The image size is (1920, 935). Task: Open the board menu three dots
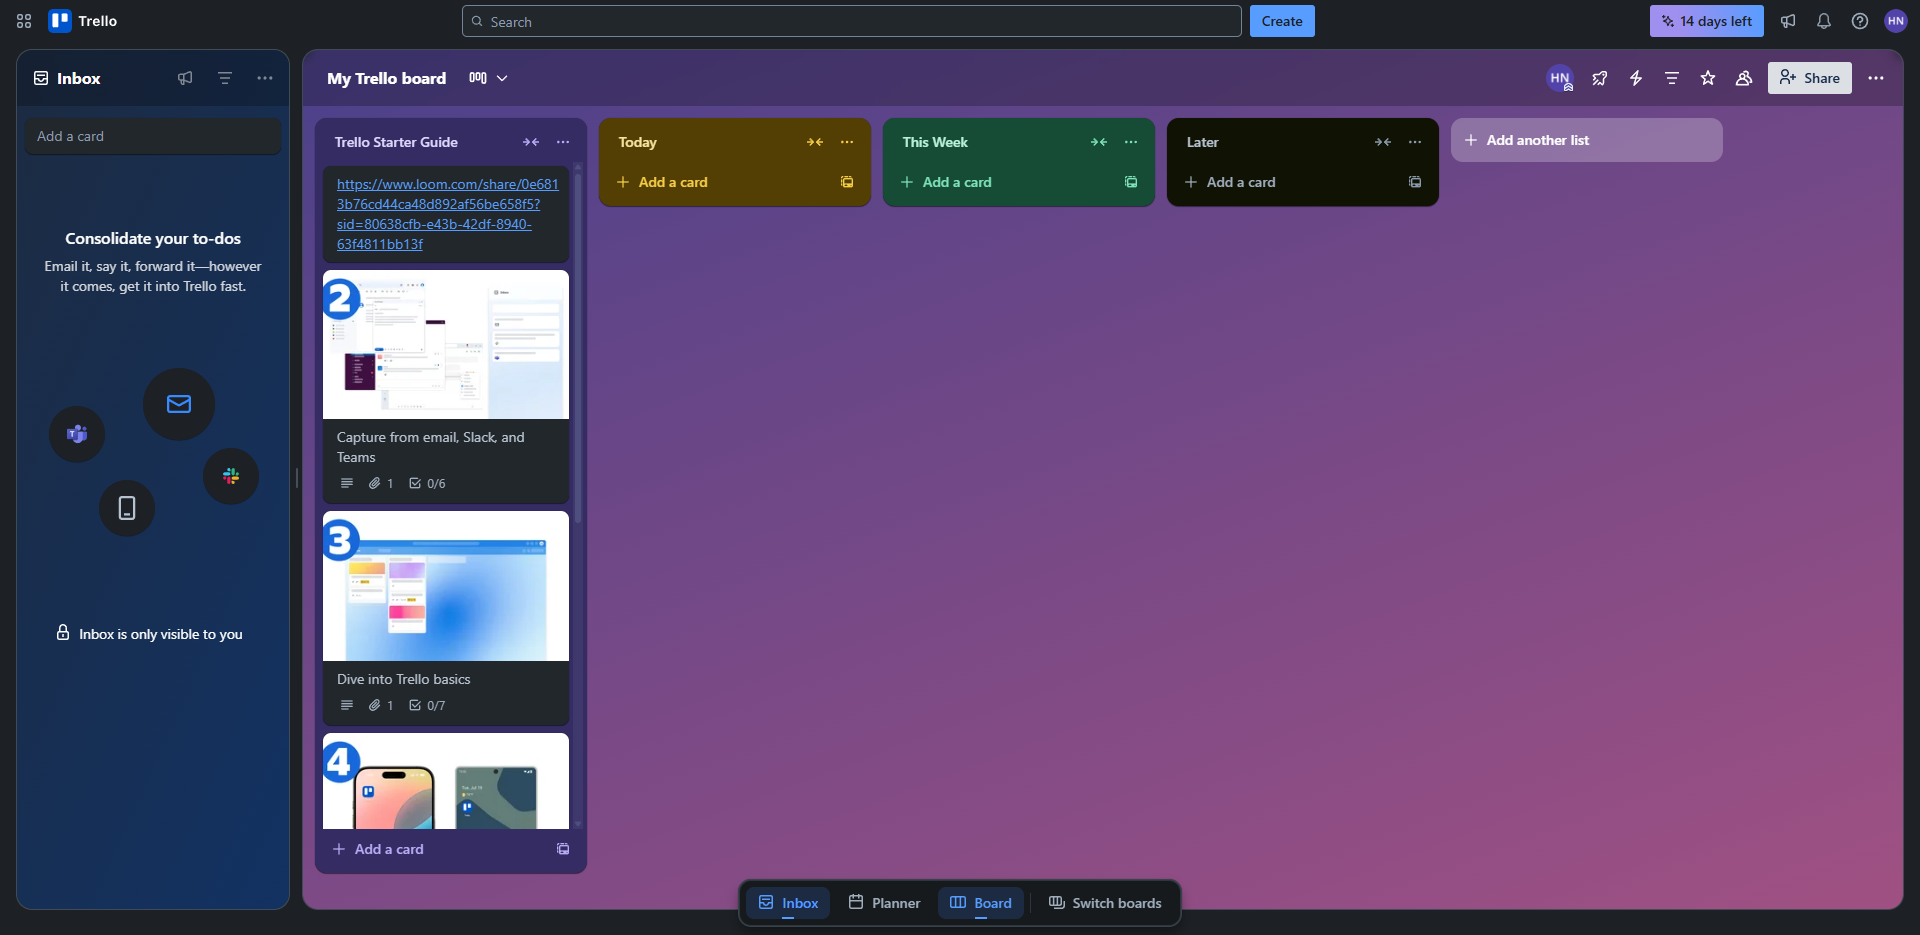pos(1876,78)
